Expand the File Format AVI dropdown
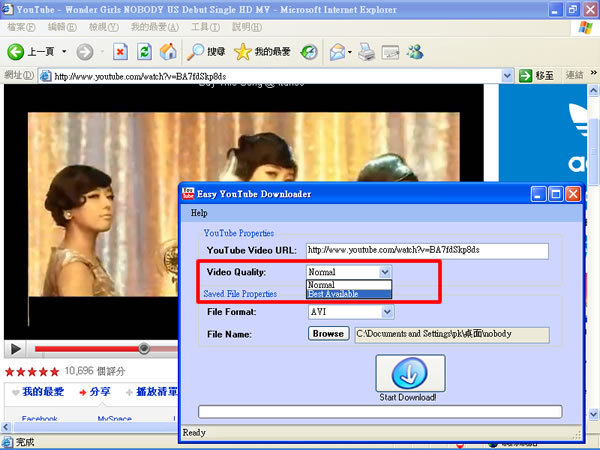Image resolution: width=600 pixels, height=450 pixels. (387, 312)
